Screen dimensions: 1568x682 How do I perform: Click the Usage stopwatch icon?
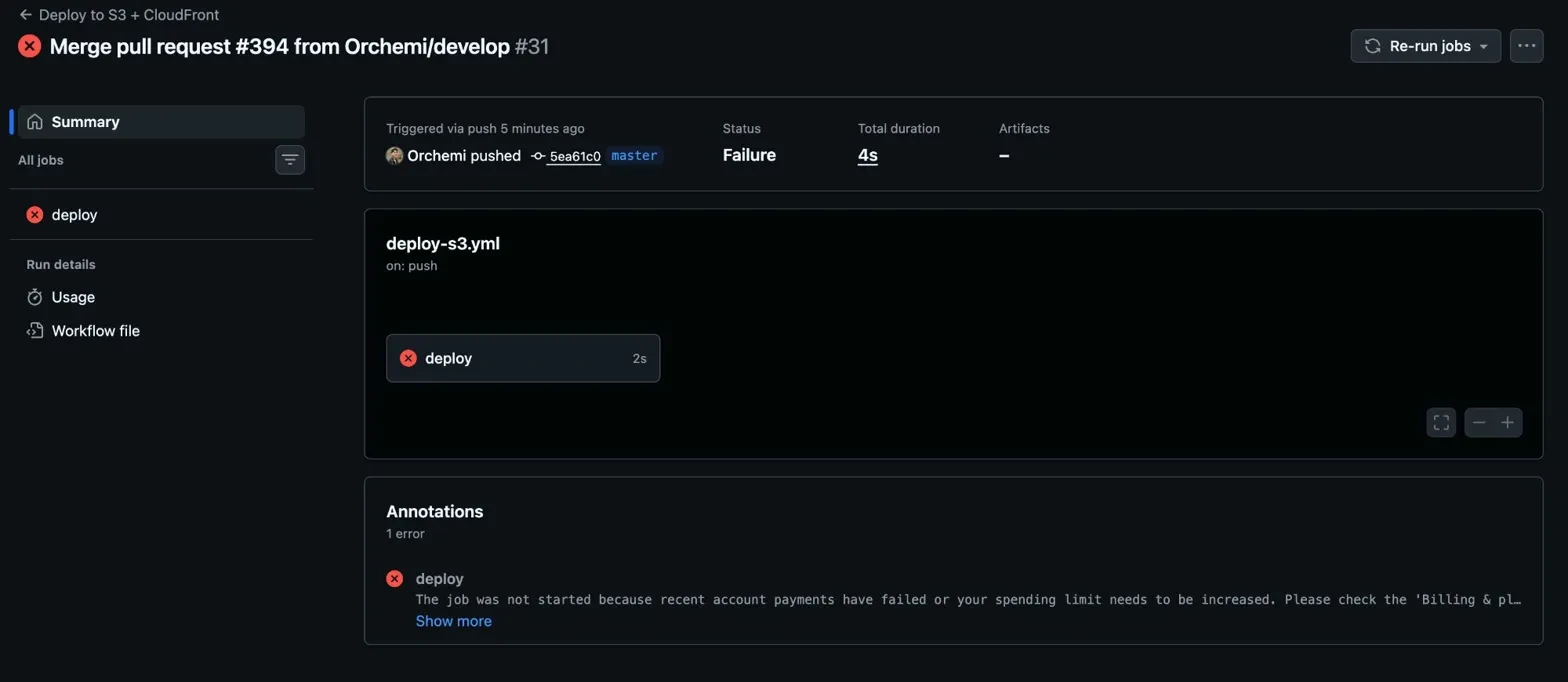click(x=35, y=297)
